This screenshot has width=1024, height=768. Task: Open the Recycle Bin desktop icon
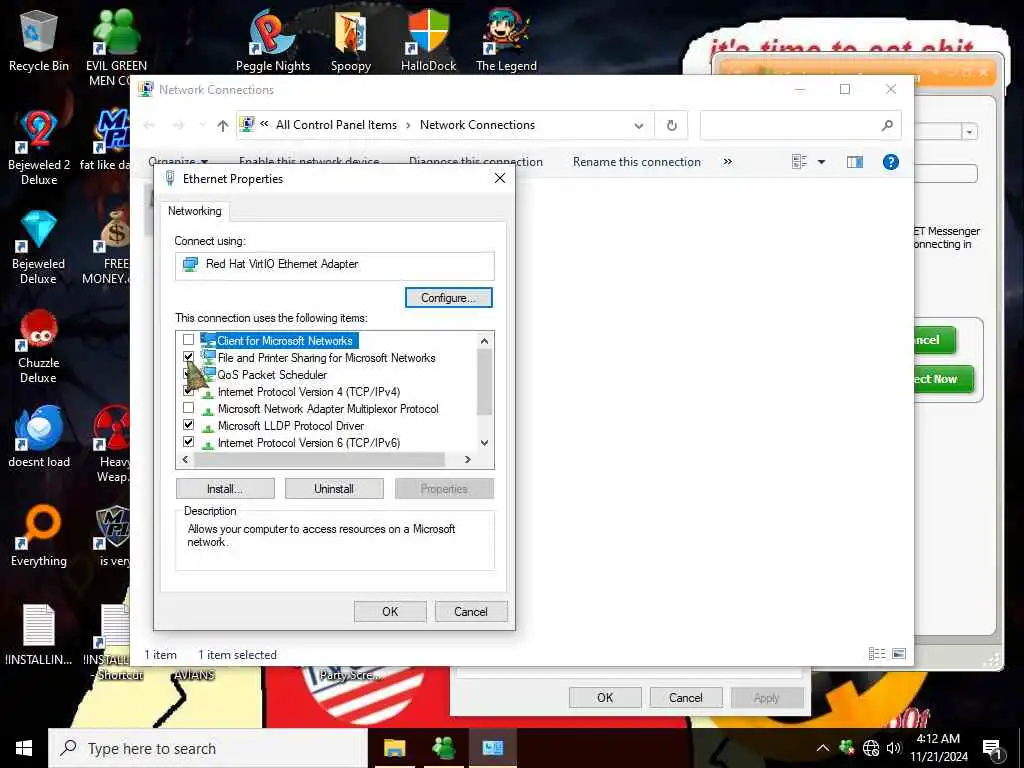(39, 40)
